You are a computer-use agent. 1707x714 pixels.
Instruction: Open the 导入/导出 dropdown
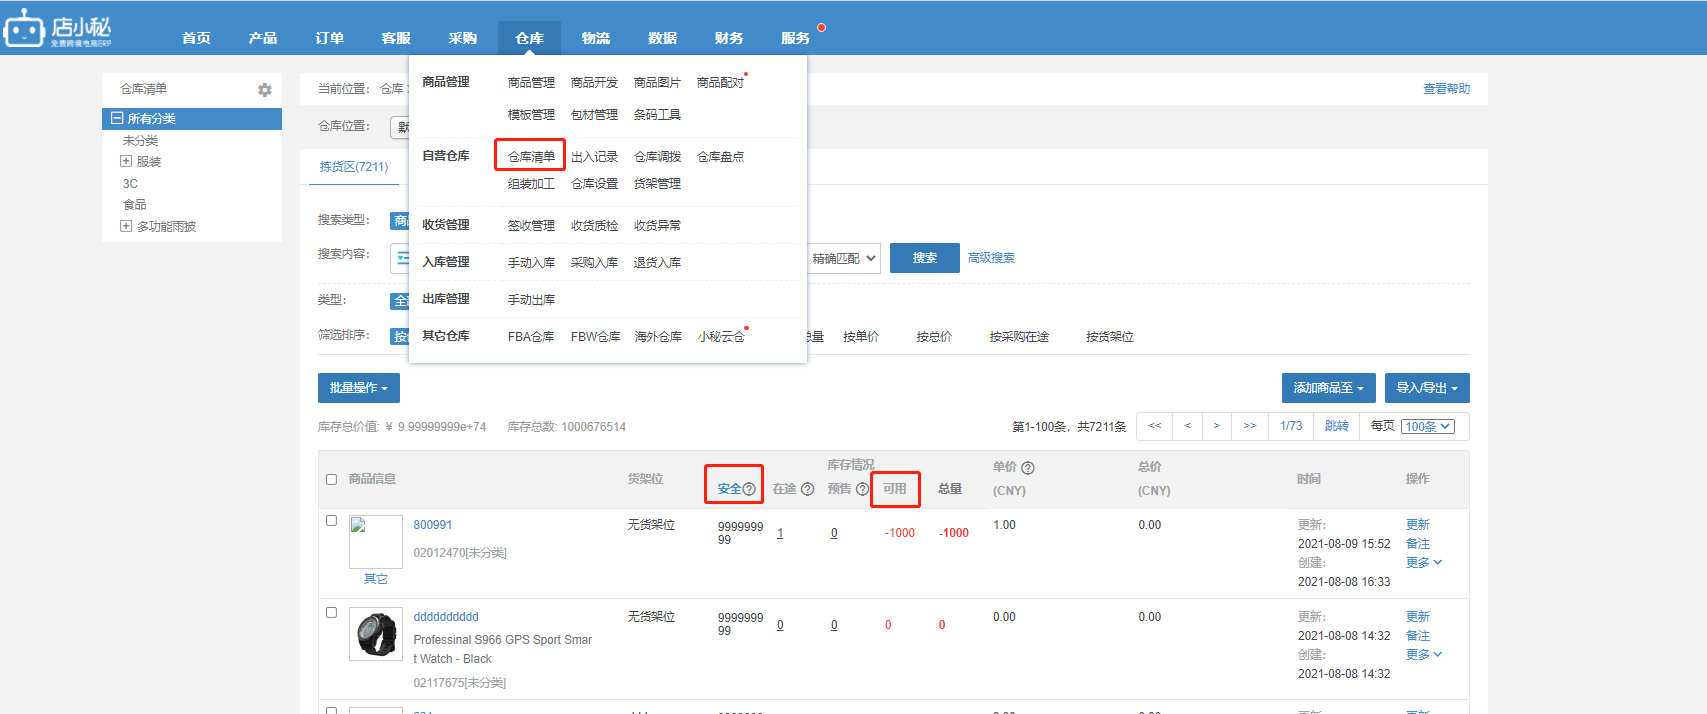tap(1427, 388)
